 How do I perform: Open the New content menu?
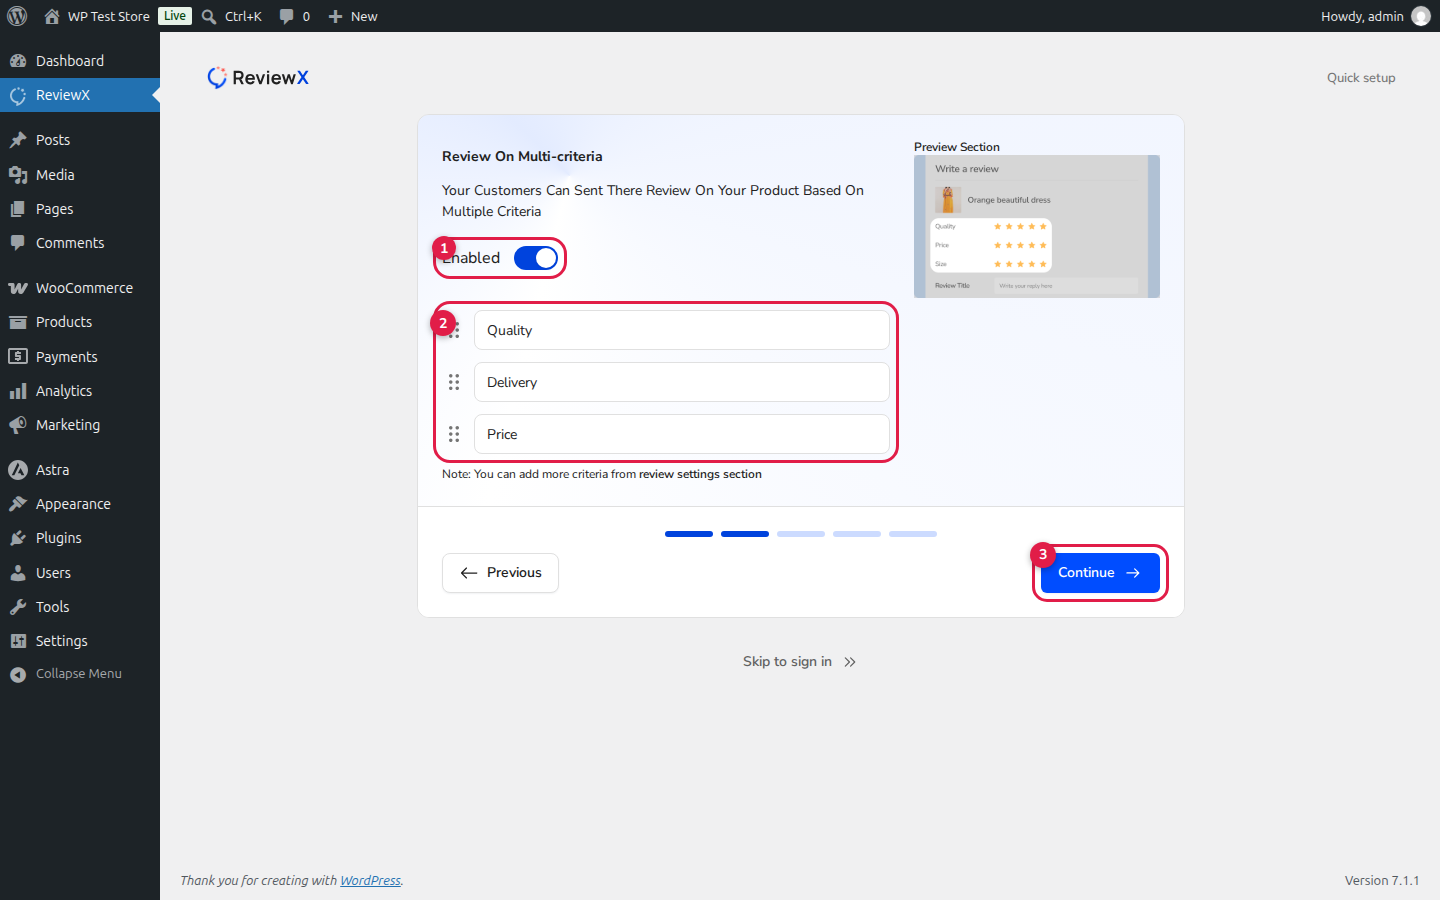[353, 16]
